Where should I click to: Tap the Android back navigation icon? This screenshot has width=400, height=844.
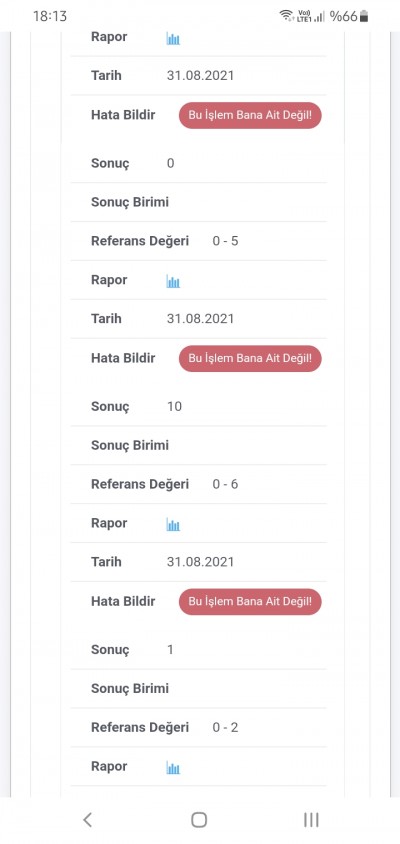pos(87,820)
